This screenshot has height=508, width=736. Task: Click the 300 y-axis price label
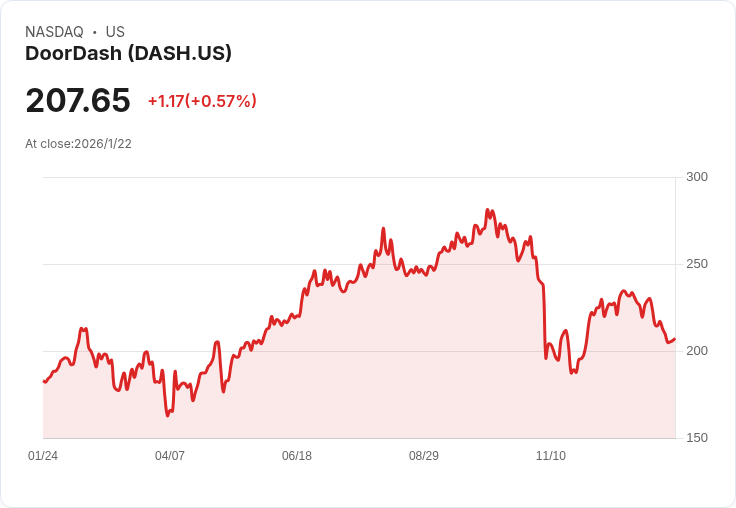697,177
